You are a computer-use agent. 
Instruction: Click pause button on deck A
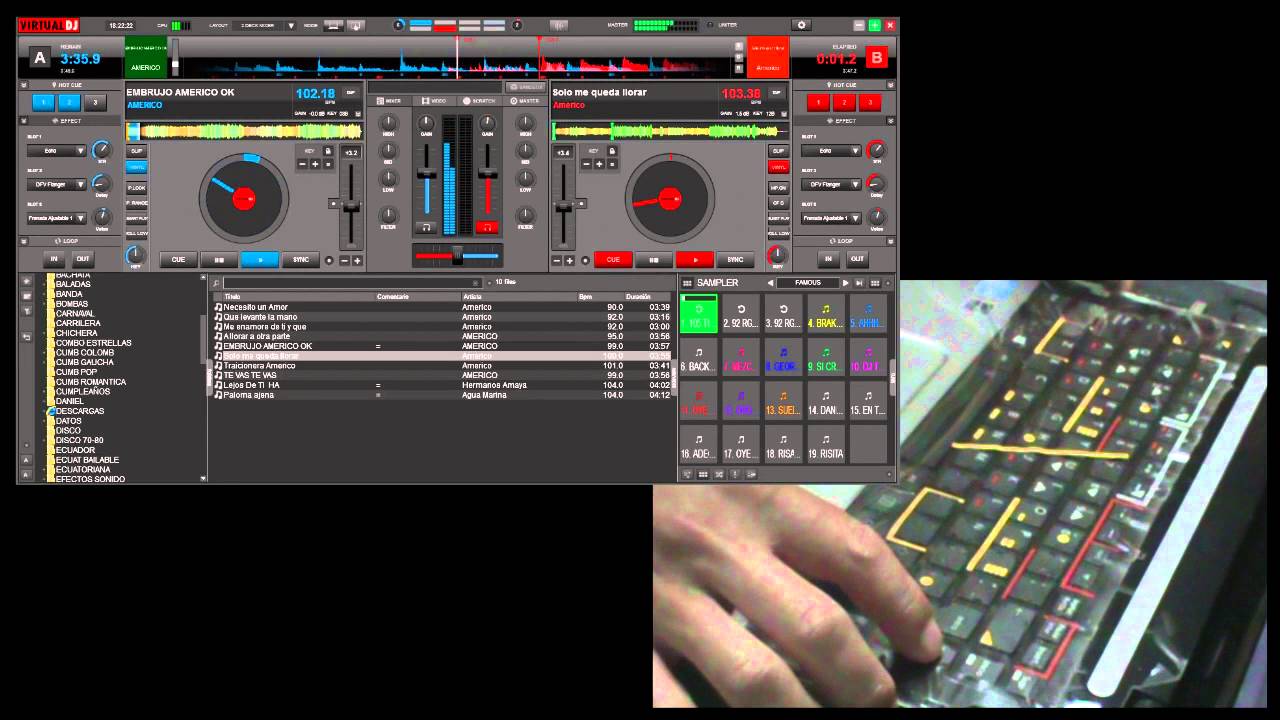click(x=219, y=260)
